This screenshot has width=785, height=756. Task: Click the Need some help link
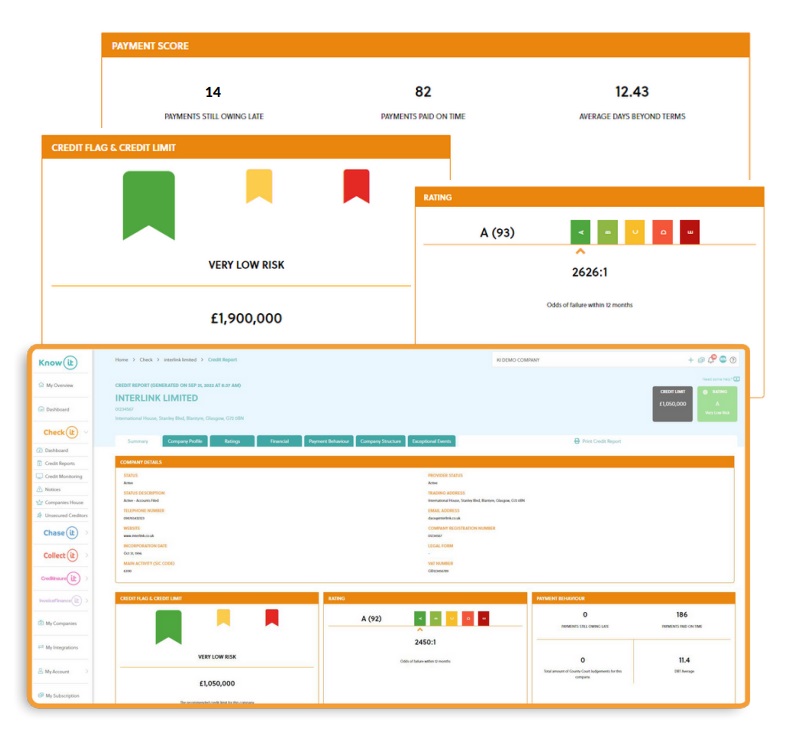pyautogui.click(x=721, y=379)
